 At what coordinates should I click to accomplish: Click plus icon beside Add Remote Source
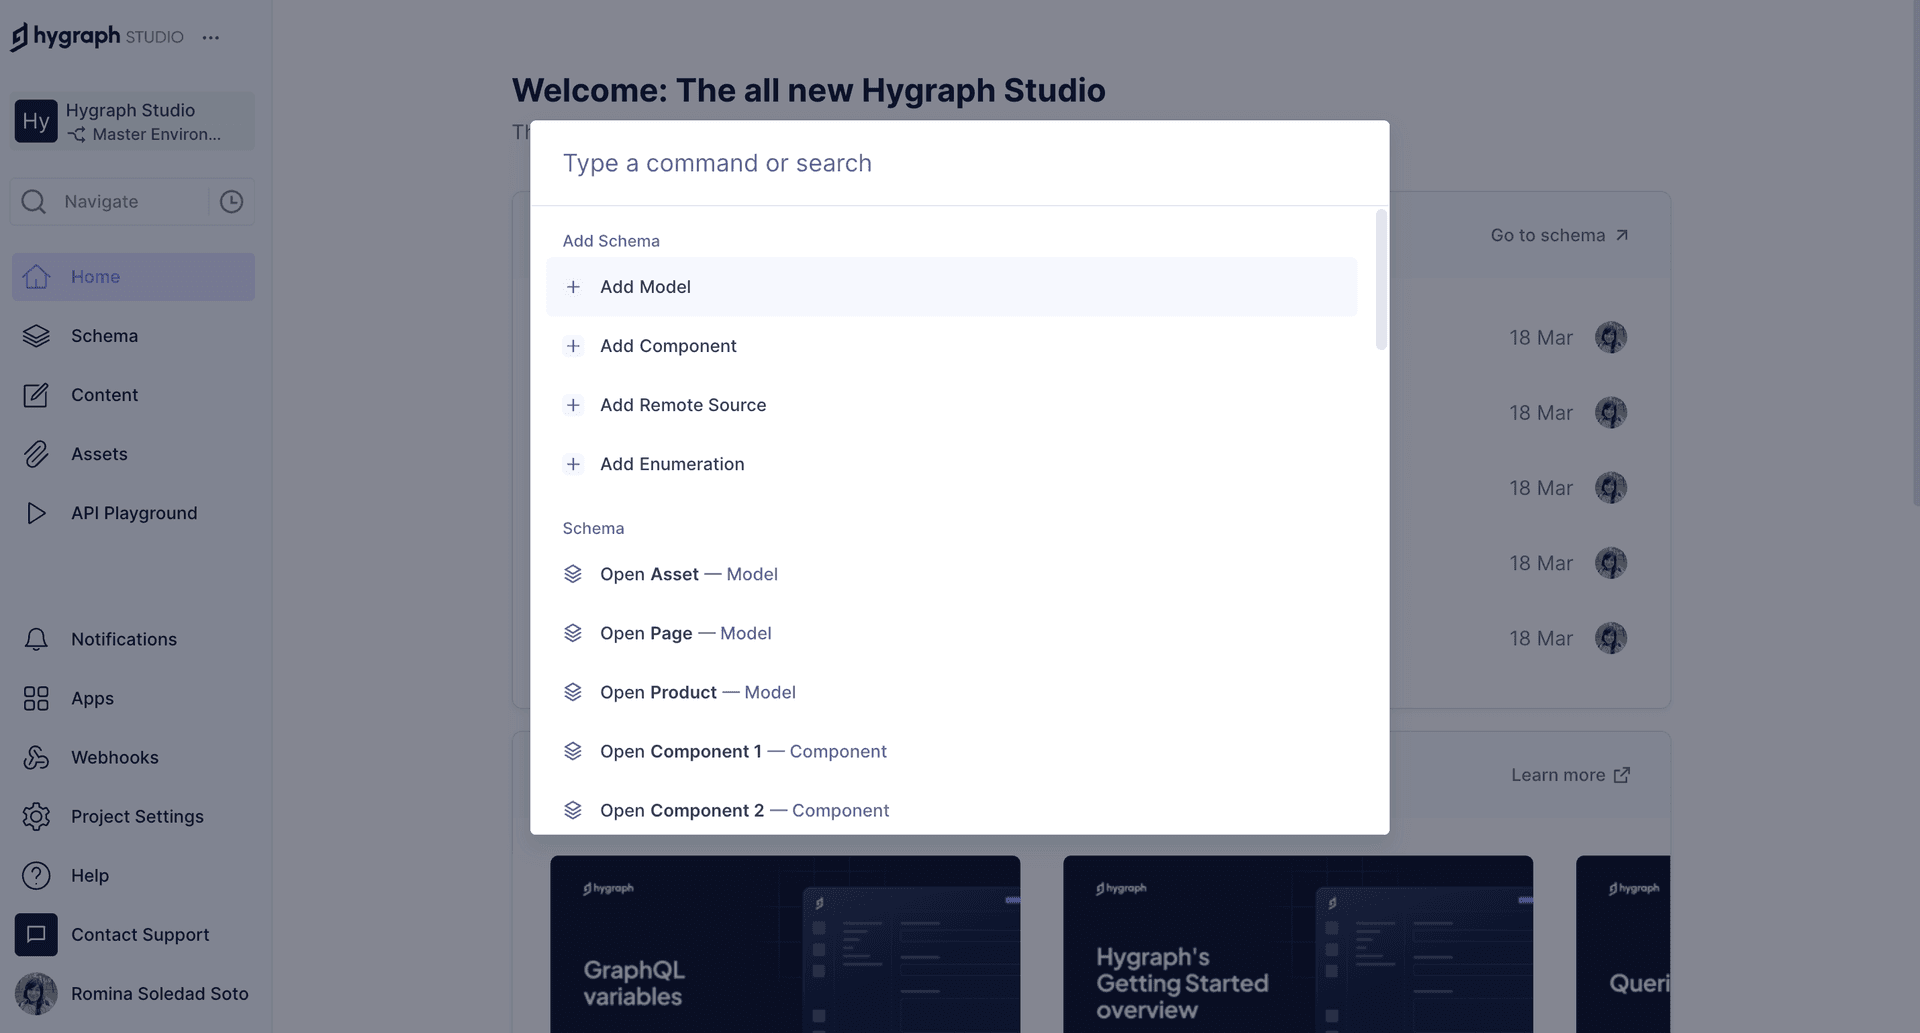(x=573, y=405)
